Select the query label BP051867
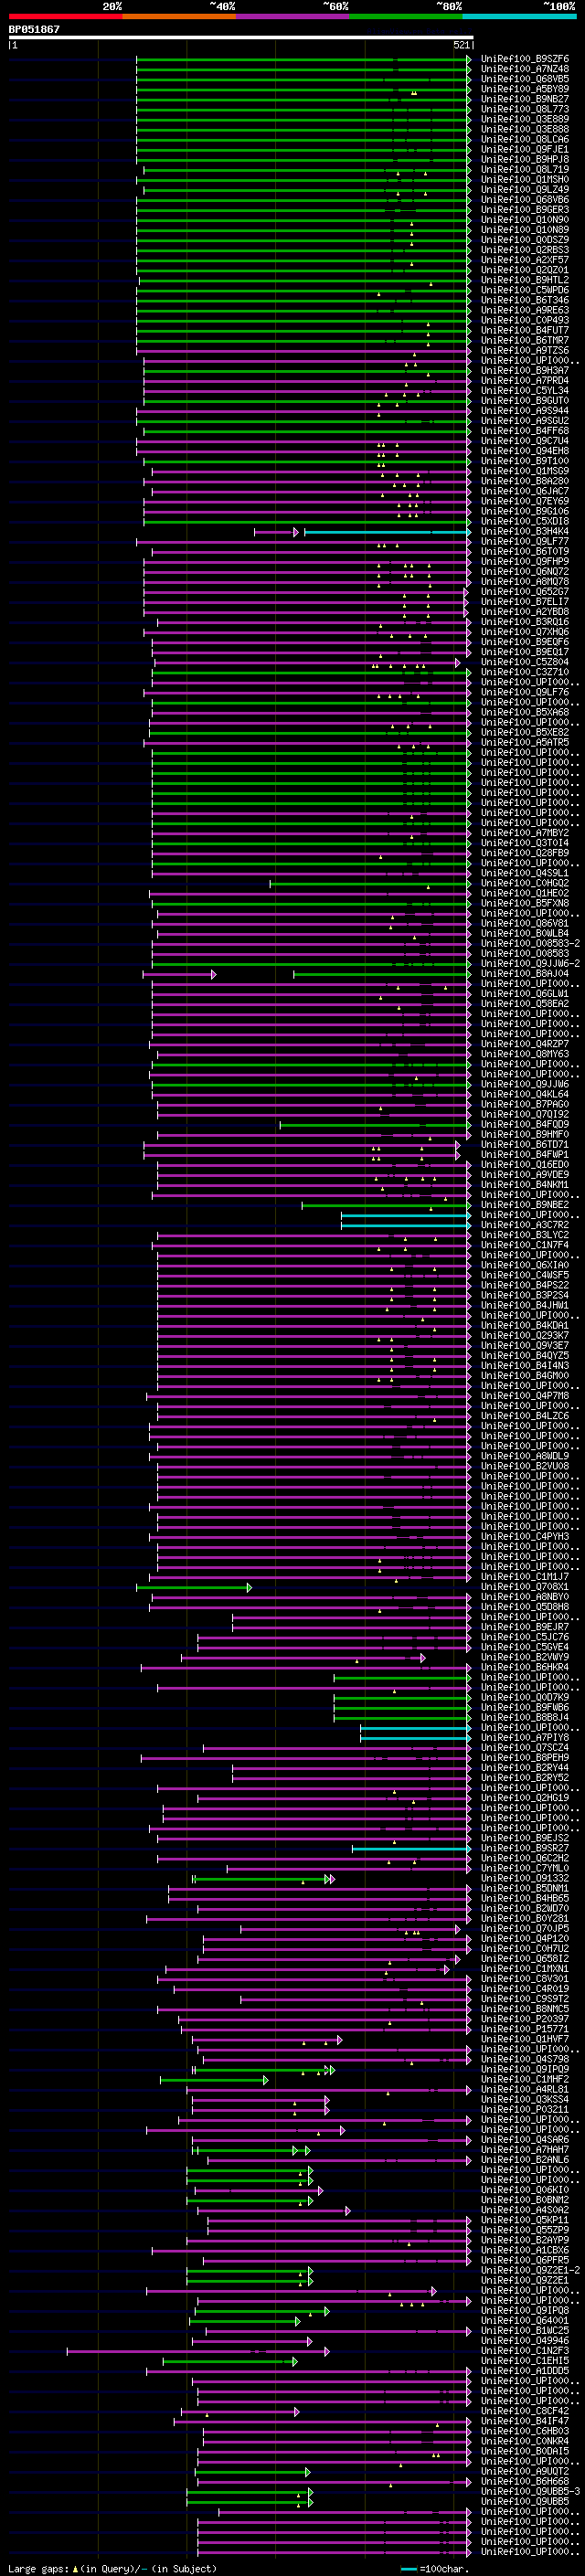This screenshot has height=2576, width=585. point(34,29)
